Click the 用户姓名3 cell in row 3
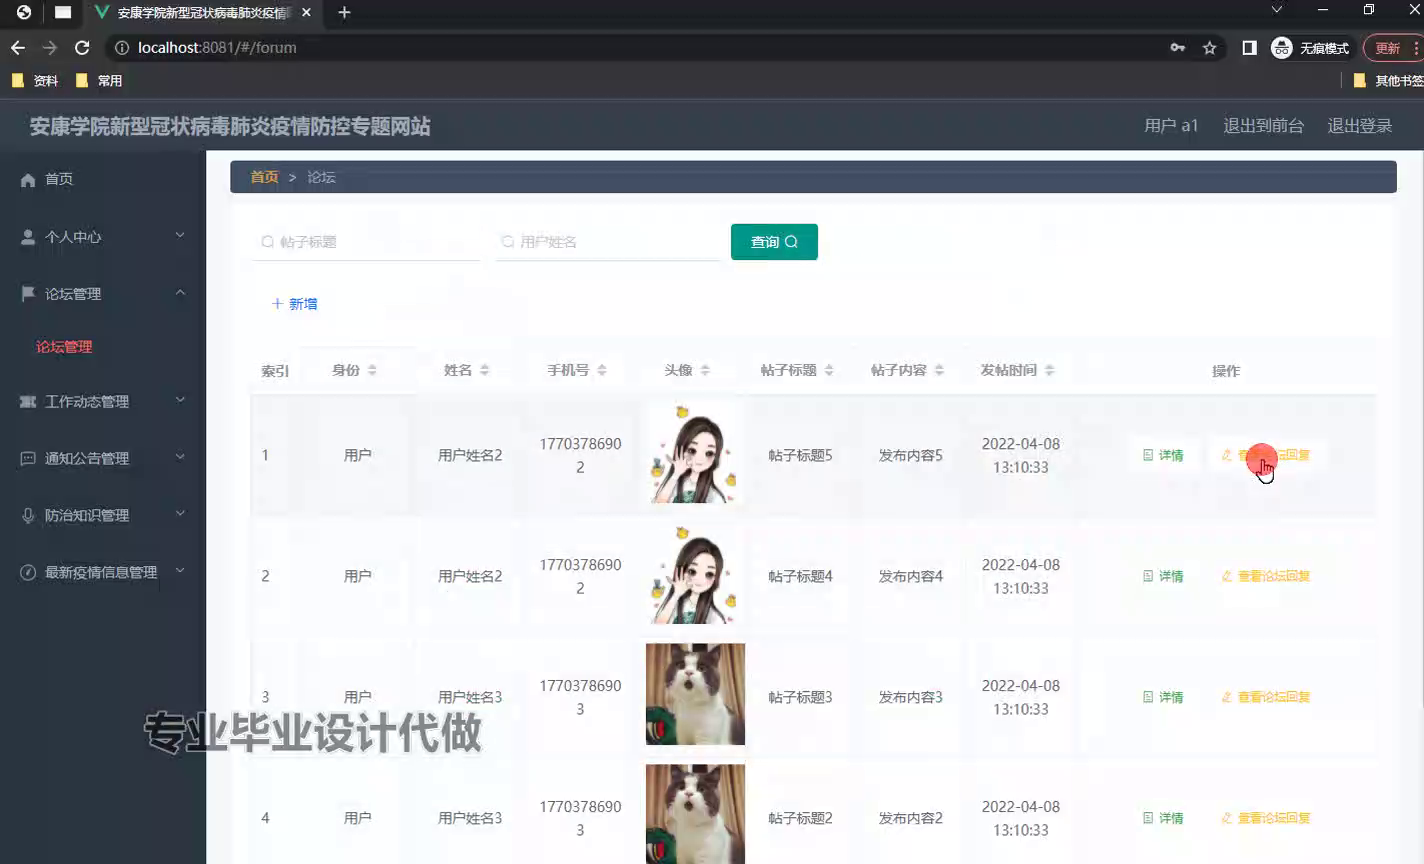The height and width of the screenshot is (864, 1424). point(470,697)
